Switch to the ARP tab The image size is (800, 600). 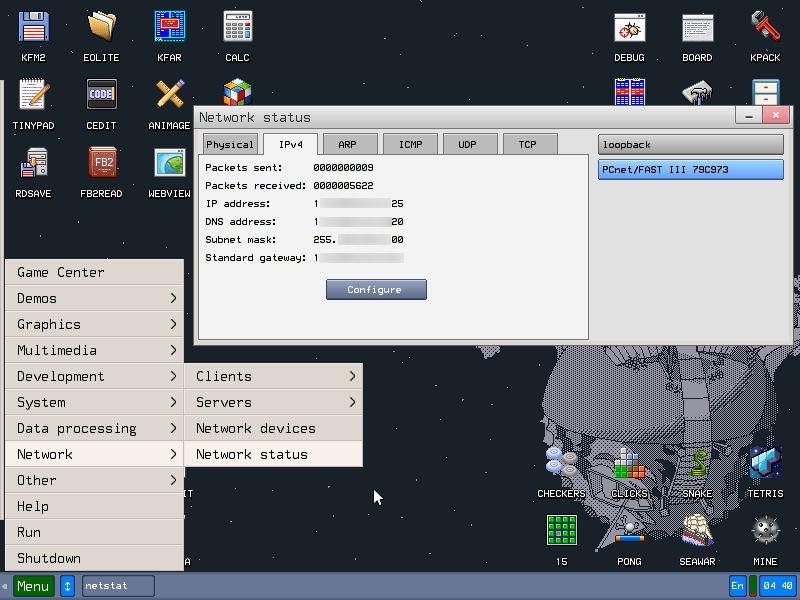[x=347, y=144]
